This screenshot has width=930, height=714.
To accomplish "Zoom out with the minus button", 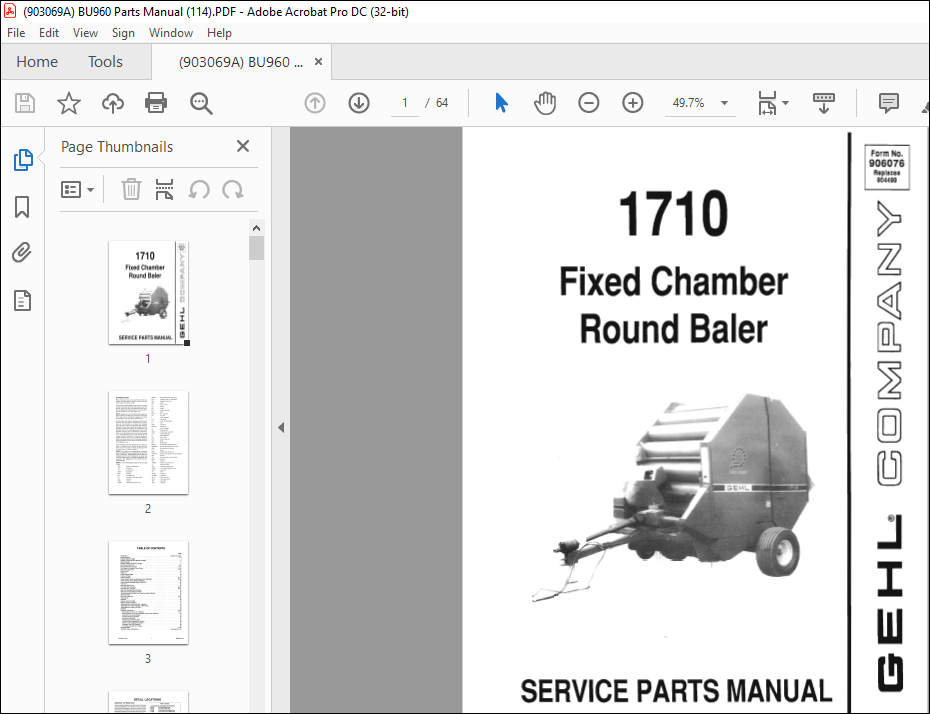I will click(x=588, y=103).
